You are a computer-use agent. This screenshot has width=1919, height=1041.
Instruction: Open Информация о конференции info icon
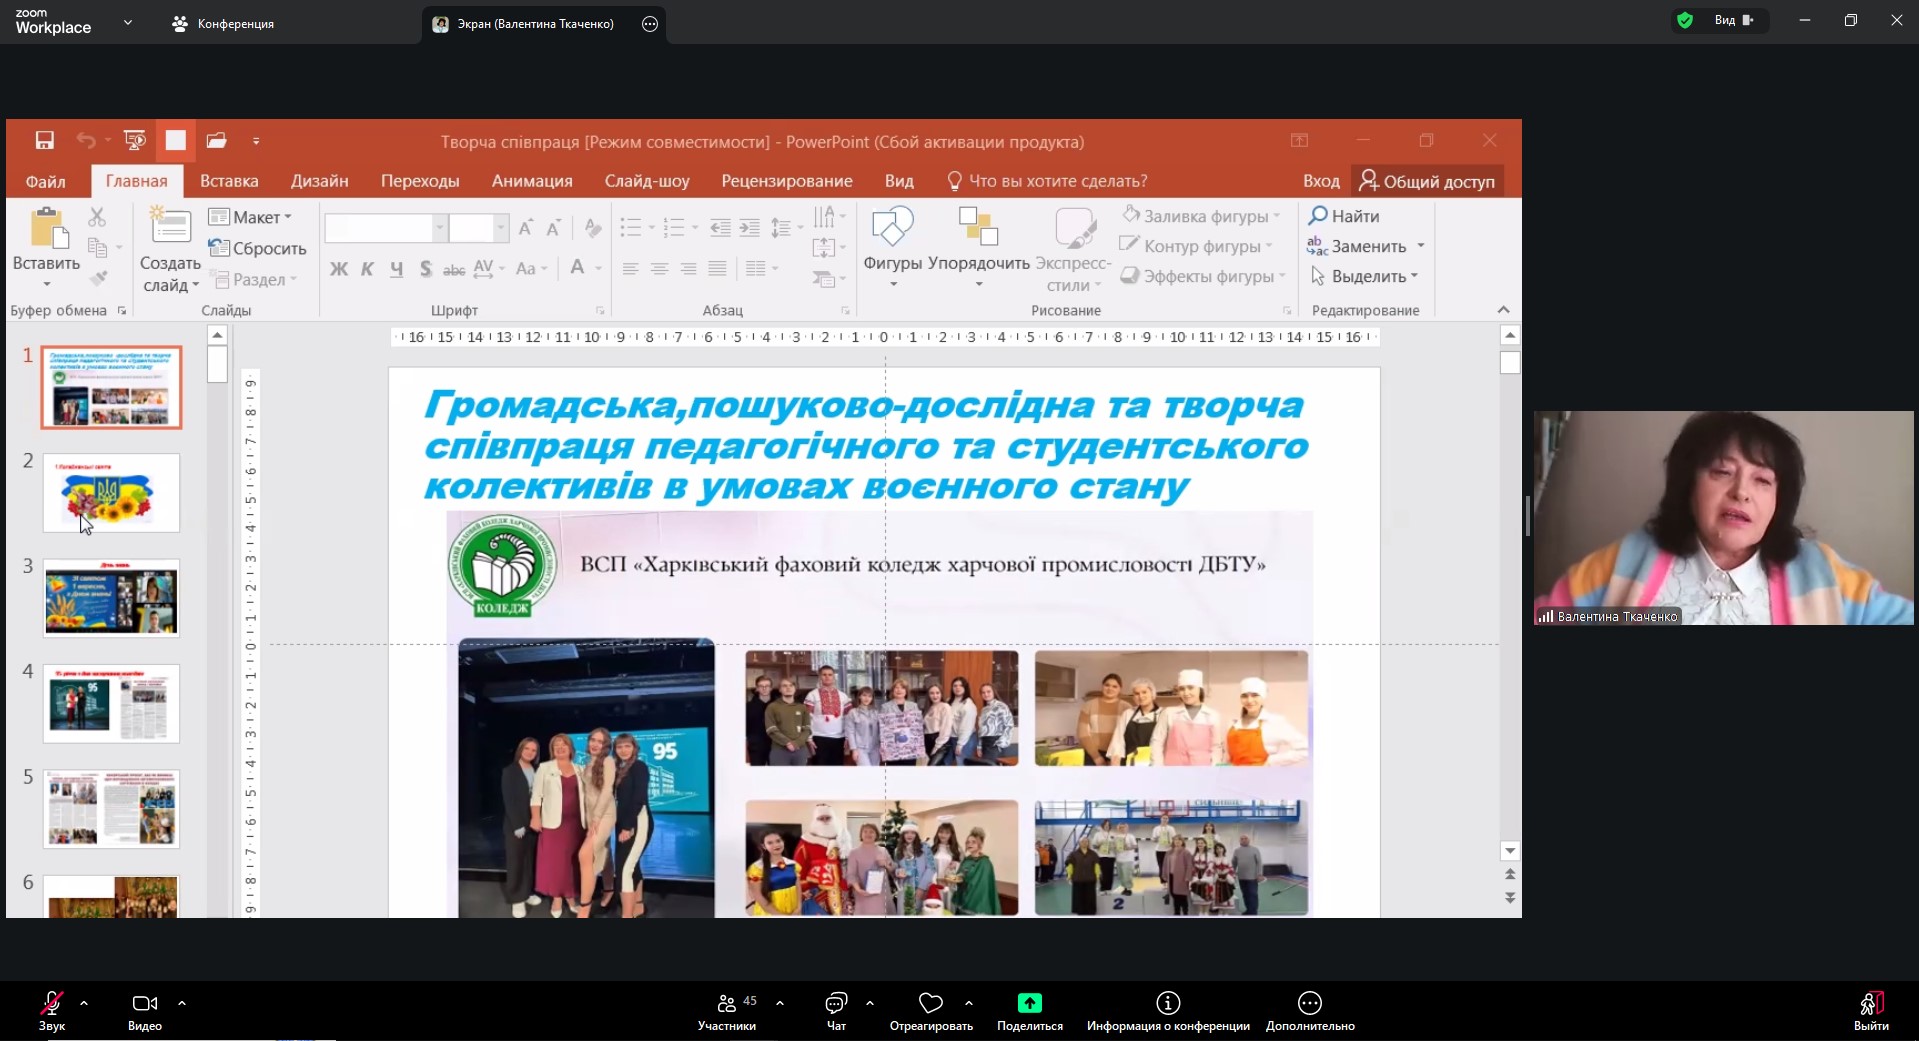(x=1168, y=1003)
